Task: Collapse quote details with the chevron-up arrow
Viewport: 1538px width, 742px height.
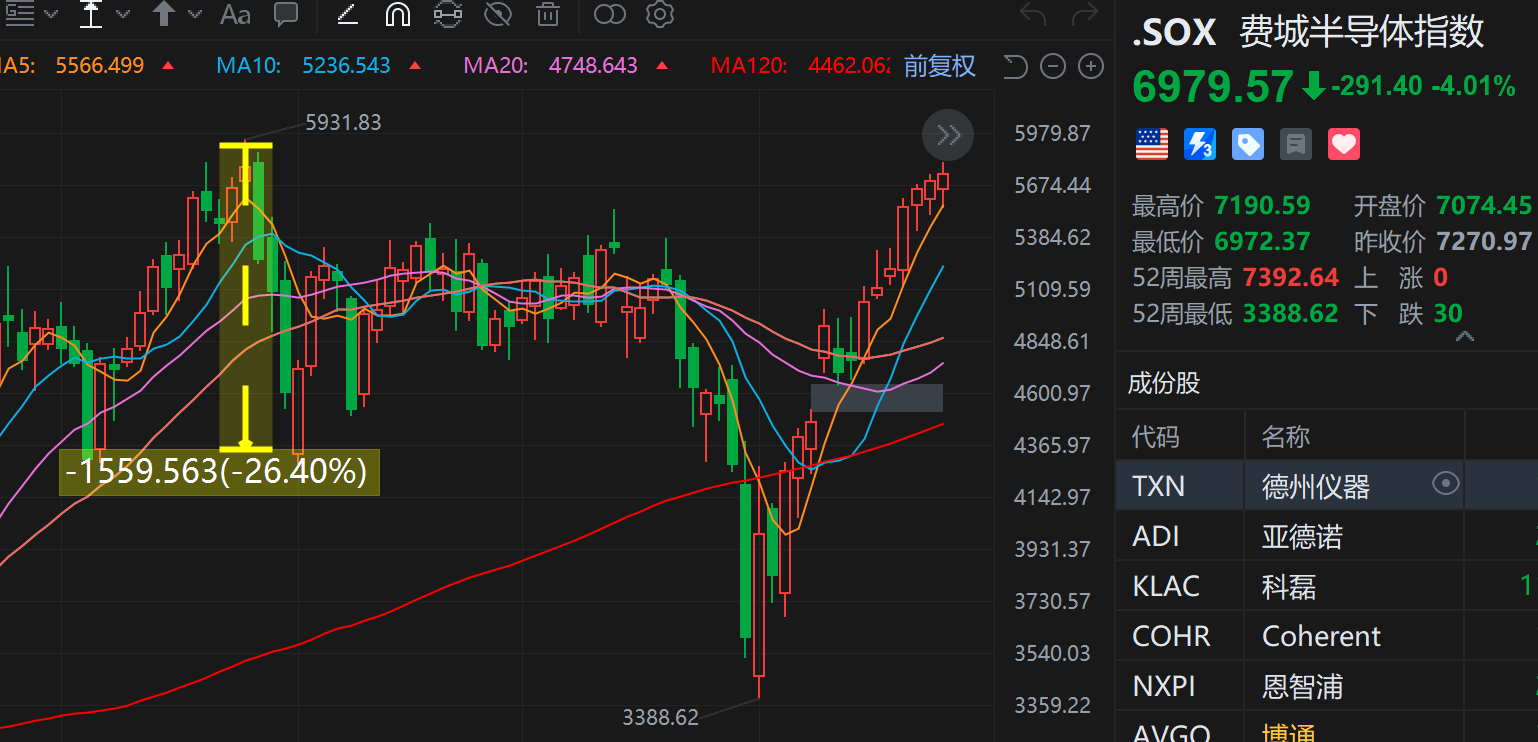Action: [x=1464, y=338]
